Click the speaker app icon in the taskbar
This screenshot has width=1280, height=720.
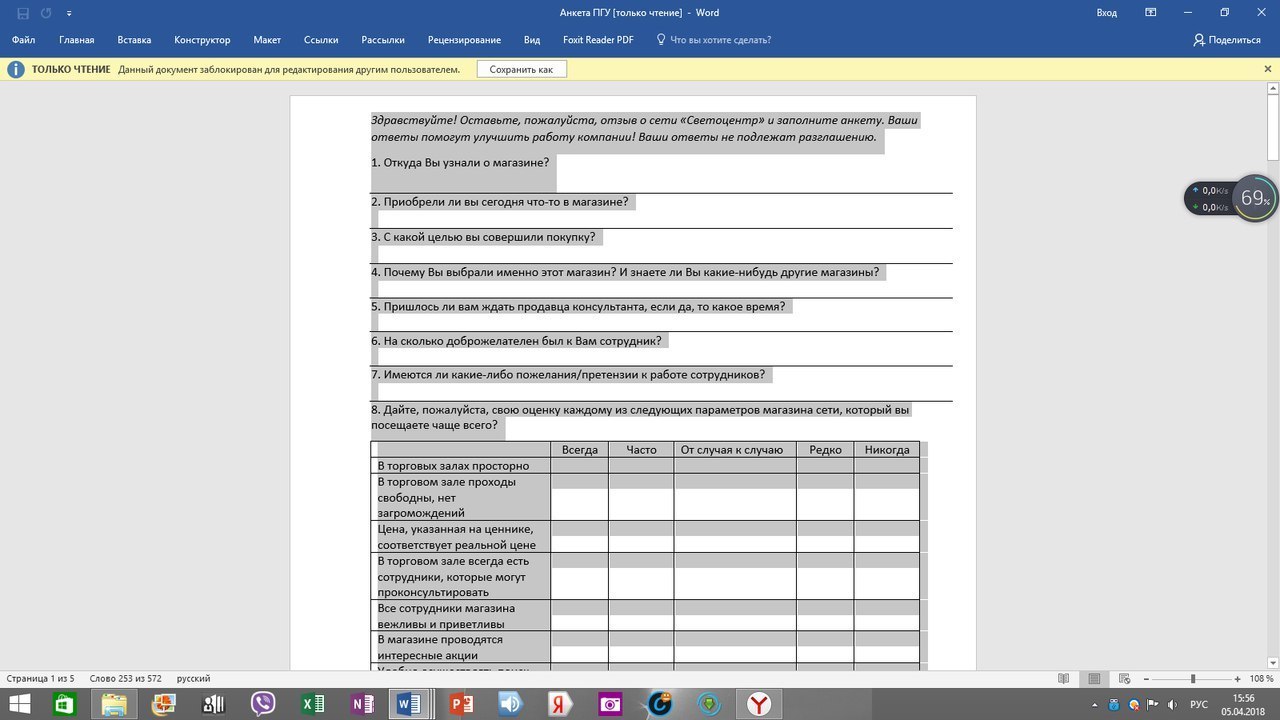tap(511, 705)
